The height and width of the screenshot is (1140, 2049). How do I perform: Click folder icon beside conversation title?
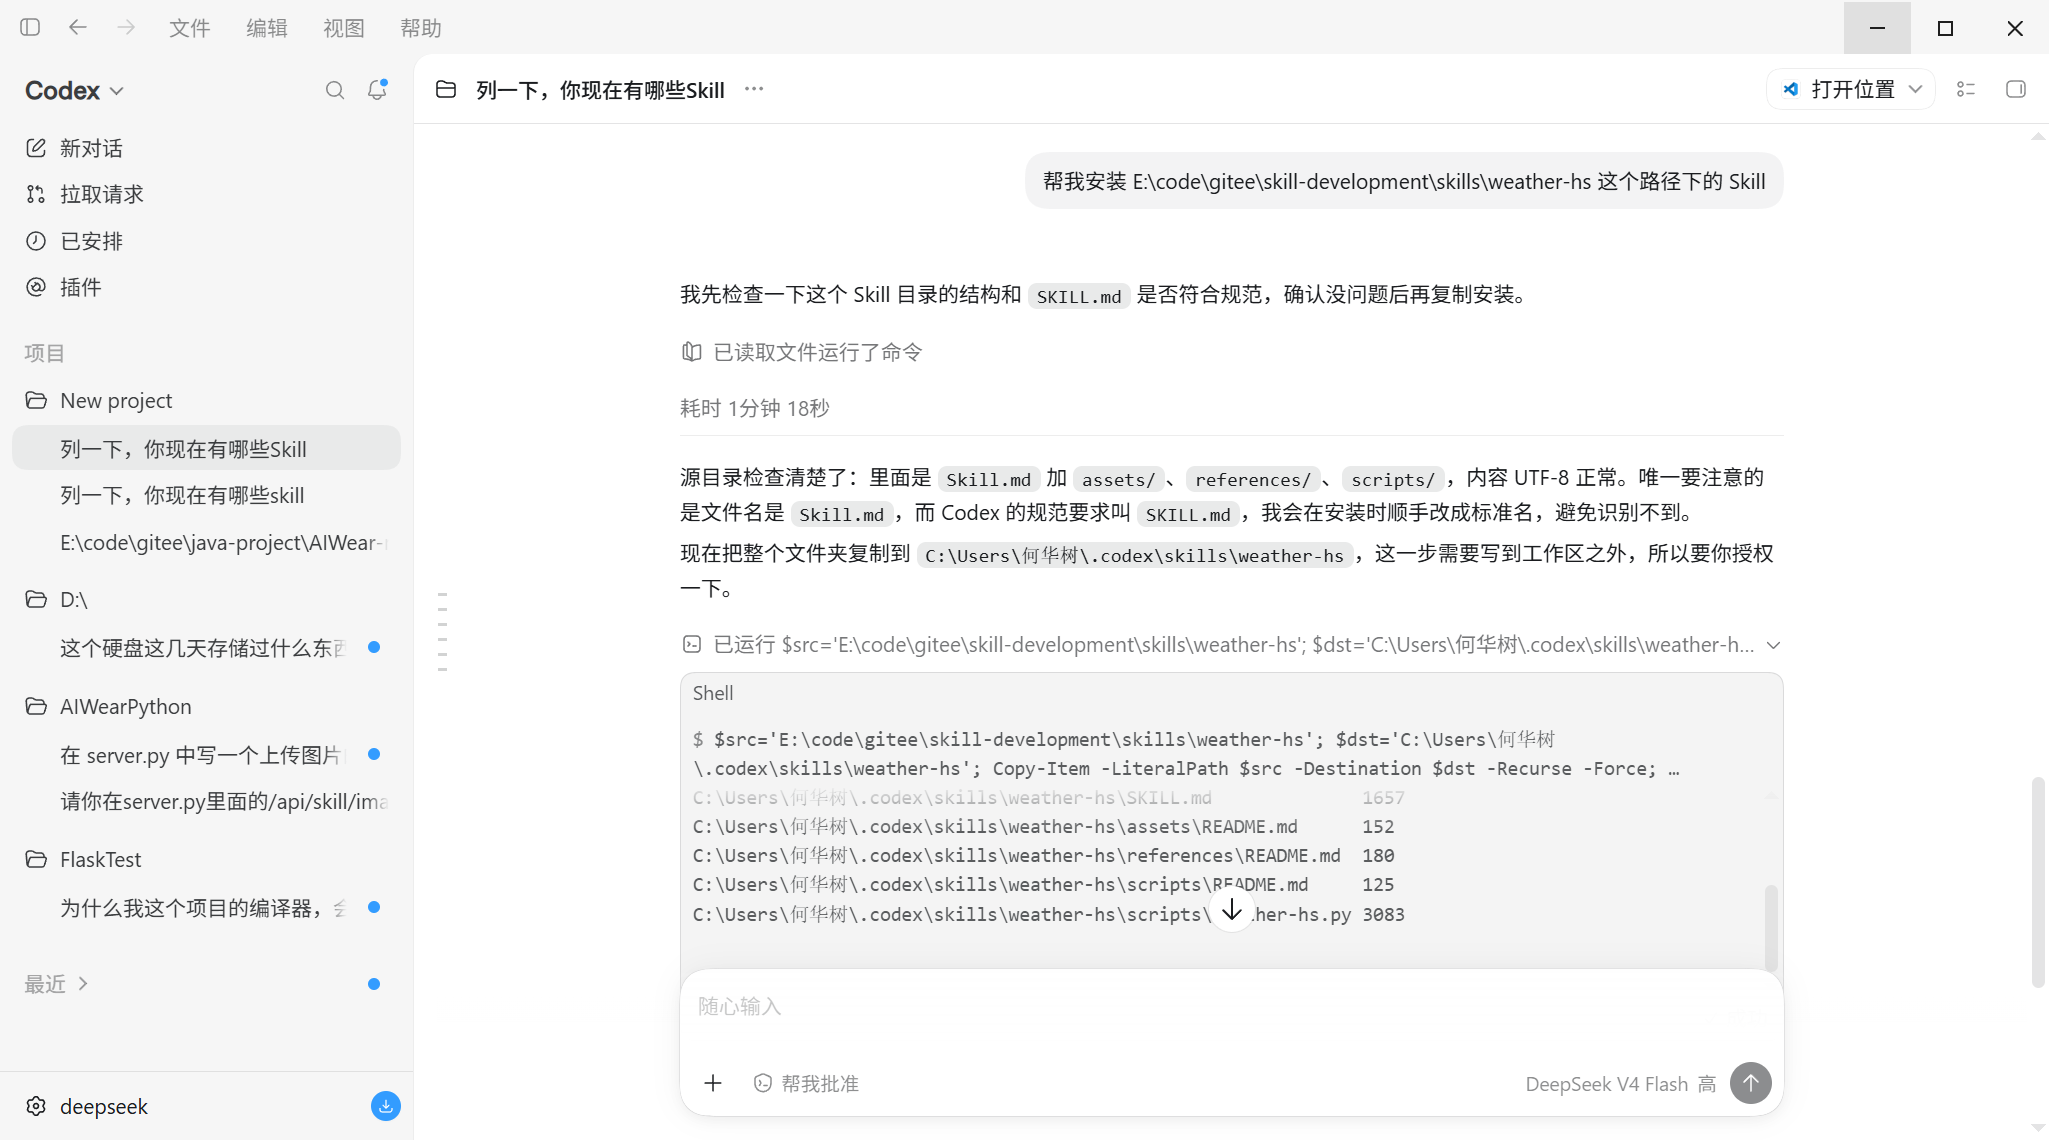coord(446,90)
